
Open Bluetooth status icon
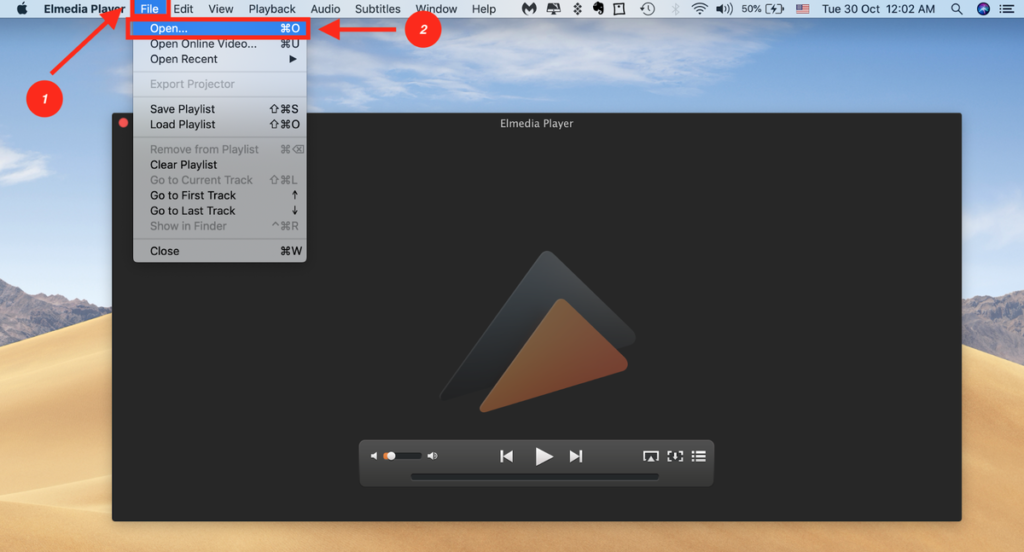pyautogui.click(x=676, y=8)
